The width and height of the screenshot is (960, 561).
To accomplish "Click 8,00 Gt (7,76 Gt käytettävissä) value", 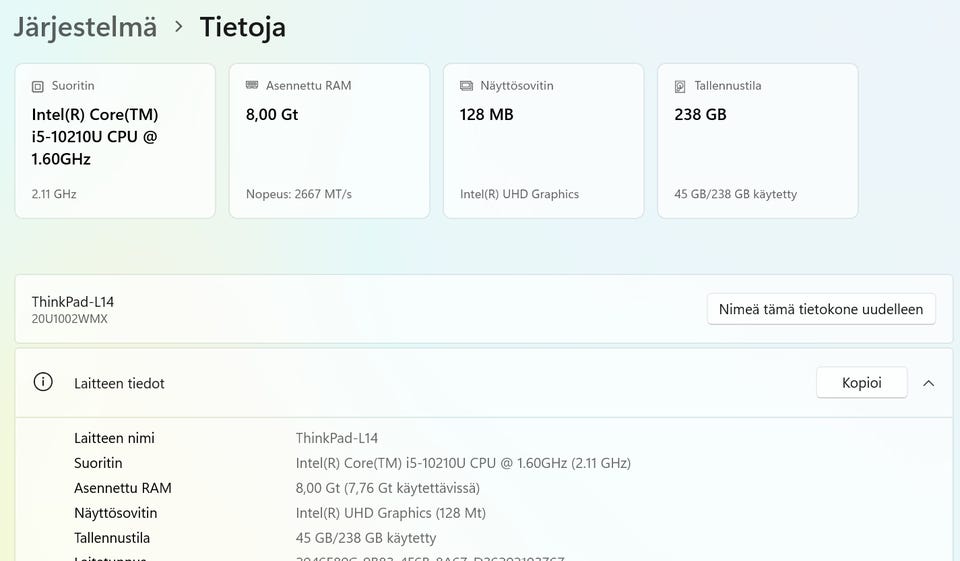I will click(x=388, y=488).
